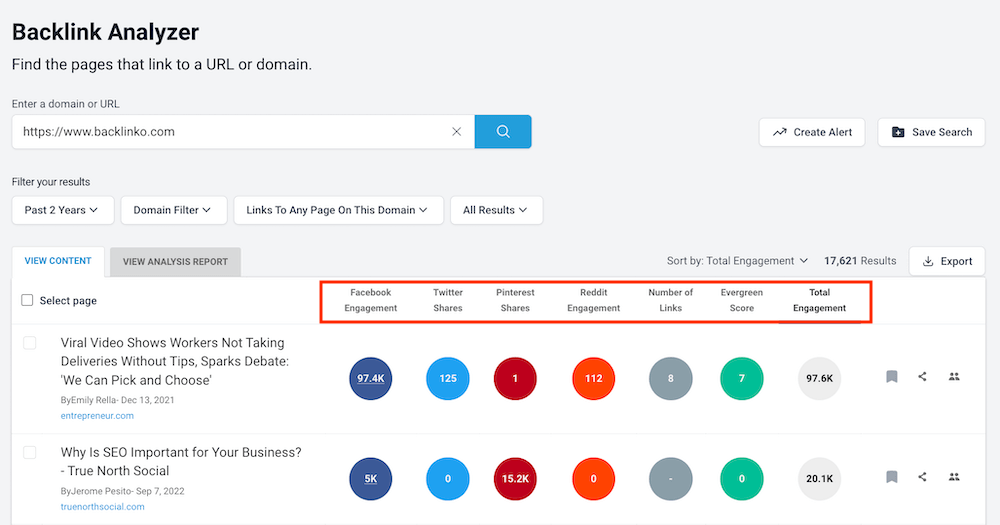Image resolution: width=1000 pixels, height=525 pixels.
Task: Open the Sort by Total Engagement dropdown
Action: [x=737, y=261]
